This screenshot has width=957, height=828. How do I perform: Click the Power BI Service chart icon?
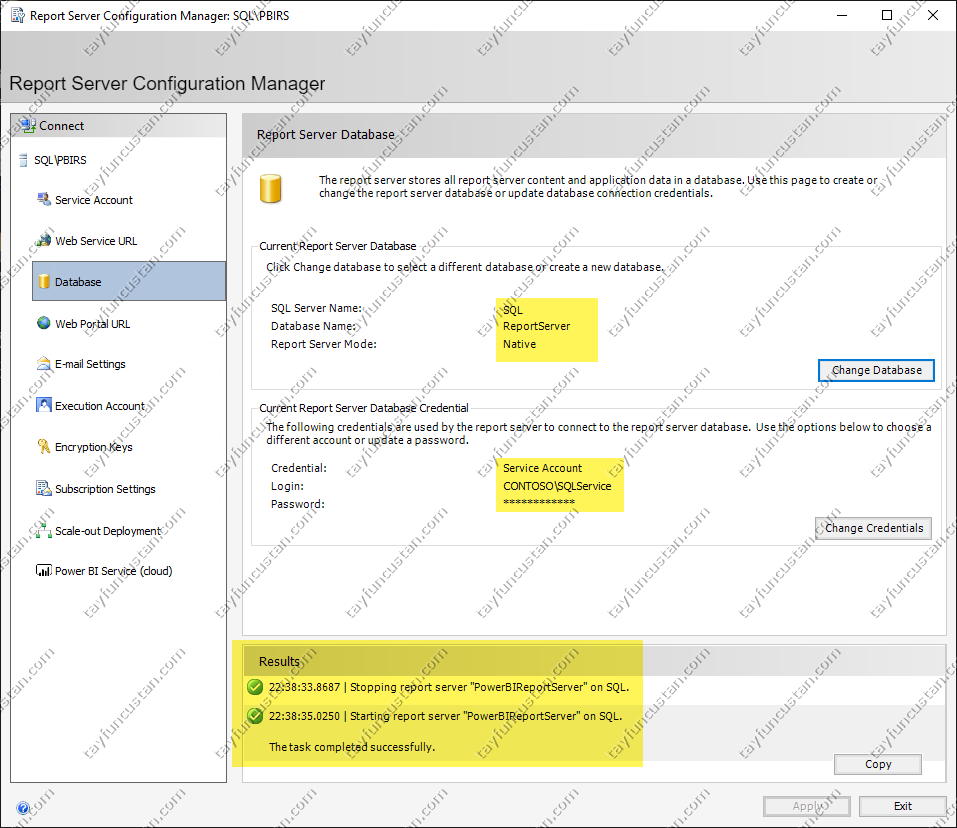[43, 571]
